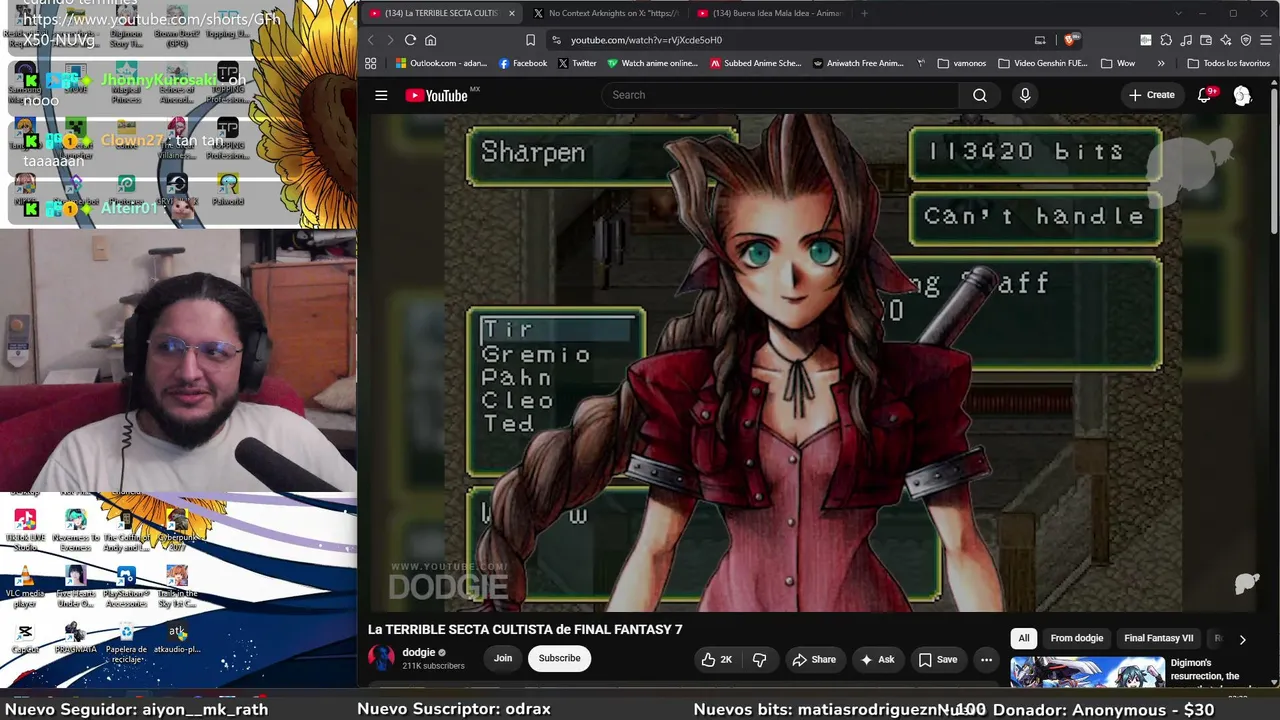Viewport: 1280px width, 720px height.
Task: Click the video player showing Aerith
Action: (815, 362)
